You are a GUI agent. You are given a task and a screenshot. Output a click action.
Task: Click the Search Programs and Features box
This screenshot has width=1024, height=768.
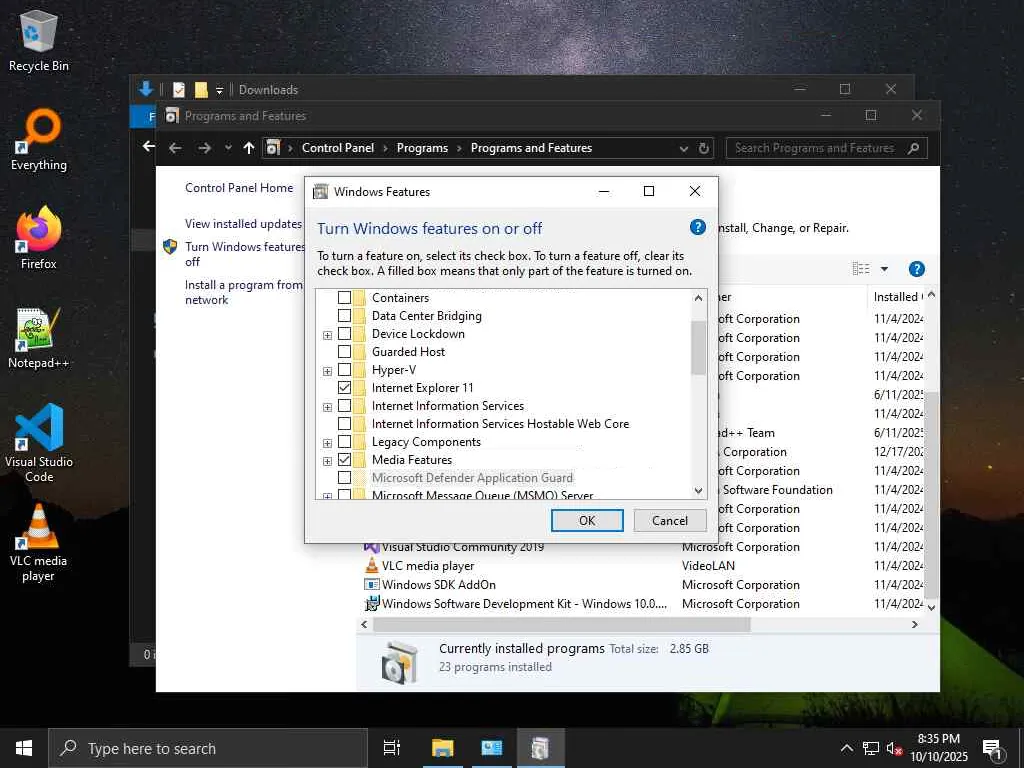816,148
